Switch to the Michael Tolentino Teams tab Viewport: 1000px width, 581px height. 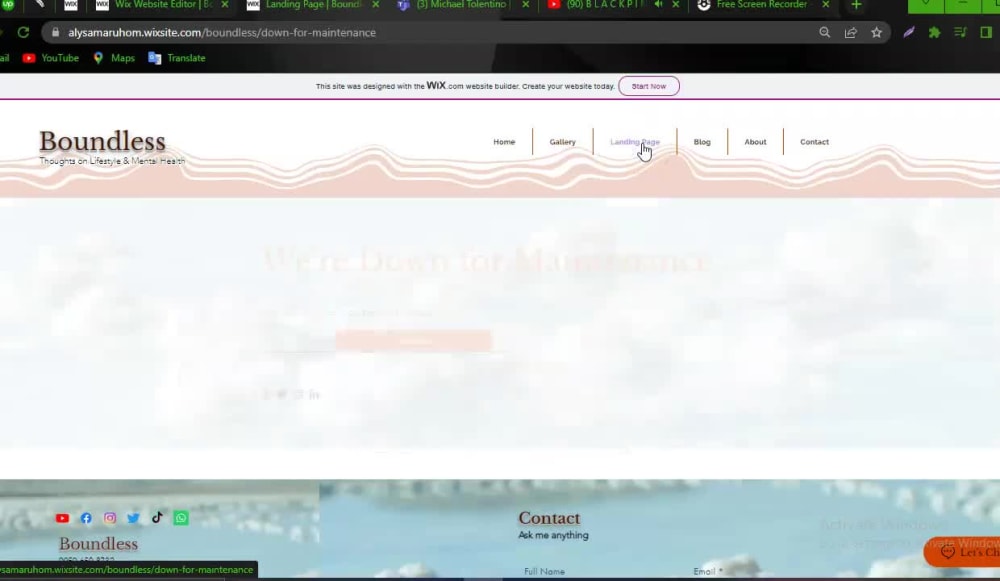click(460, 4)
